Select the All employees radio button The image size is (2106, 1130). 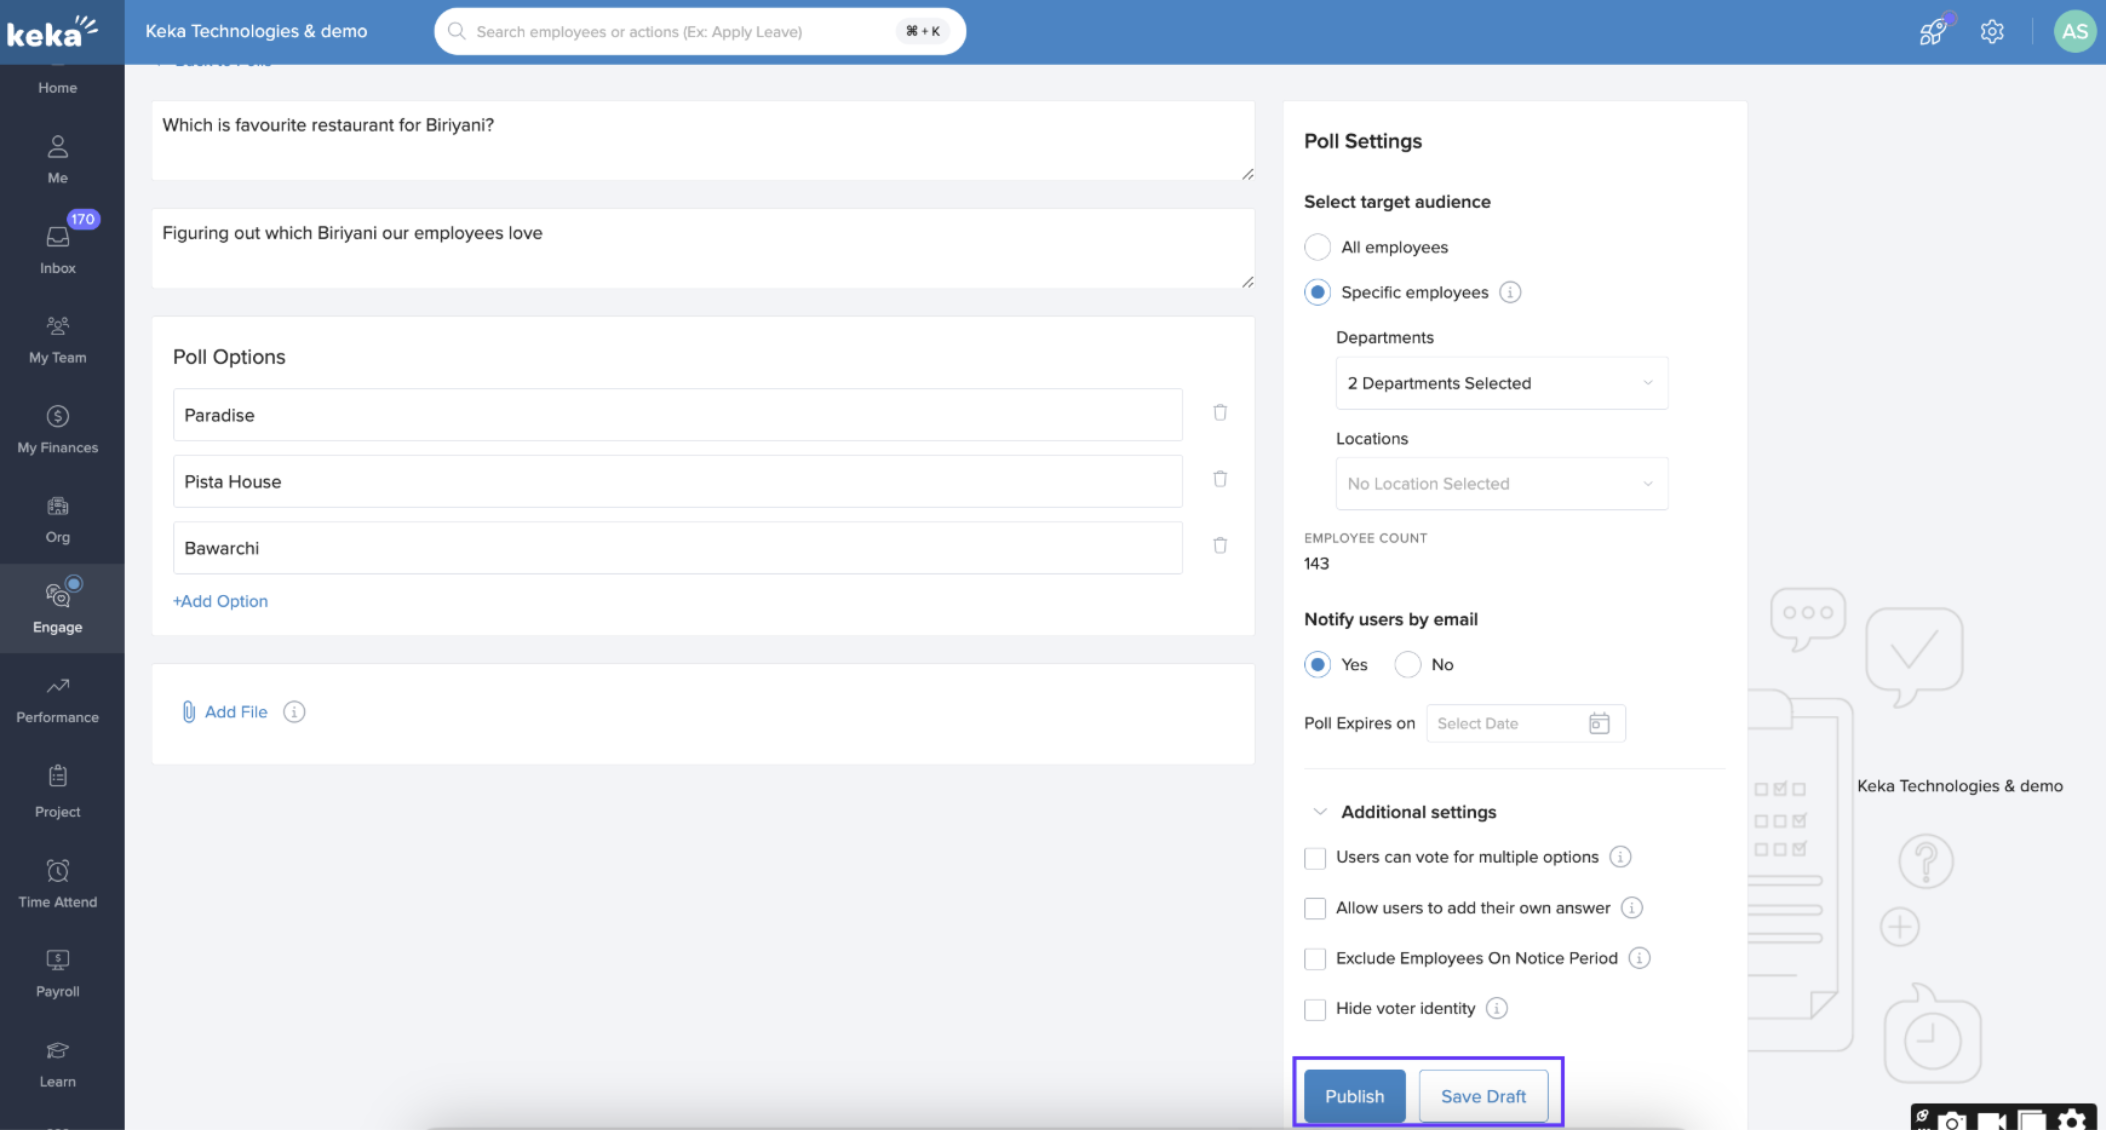coord(1317,247)
